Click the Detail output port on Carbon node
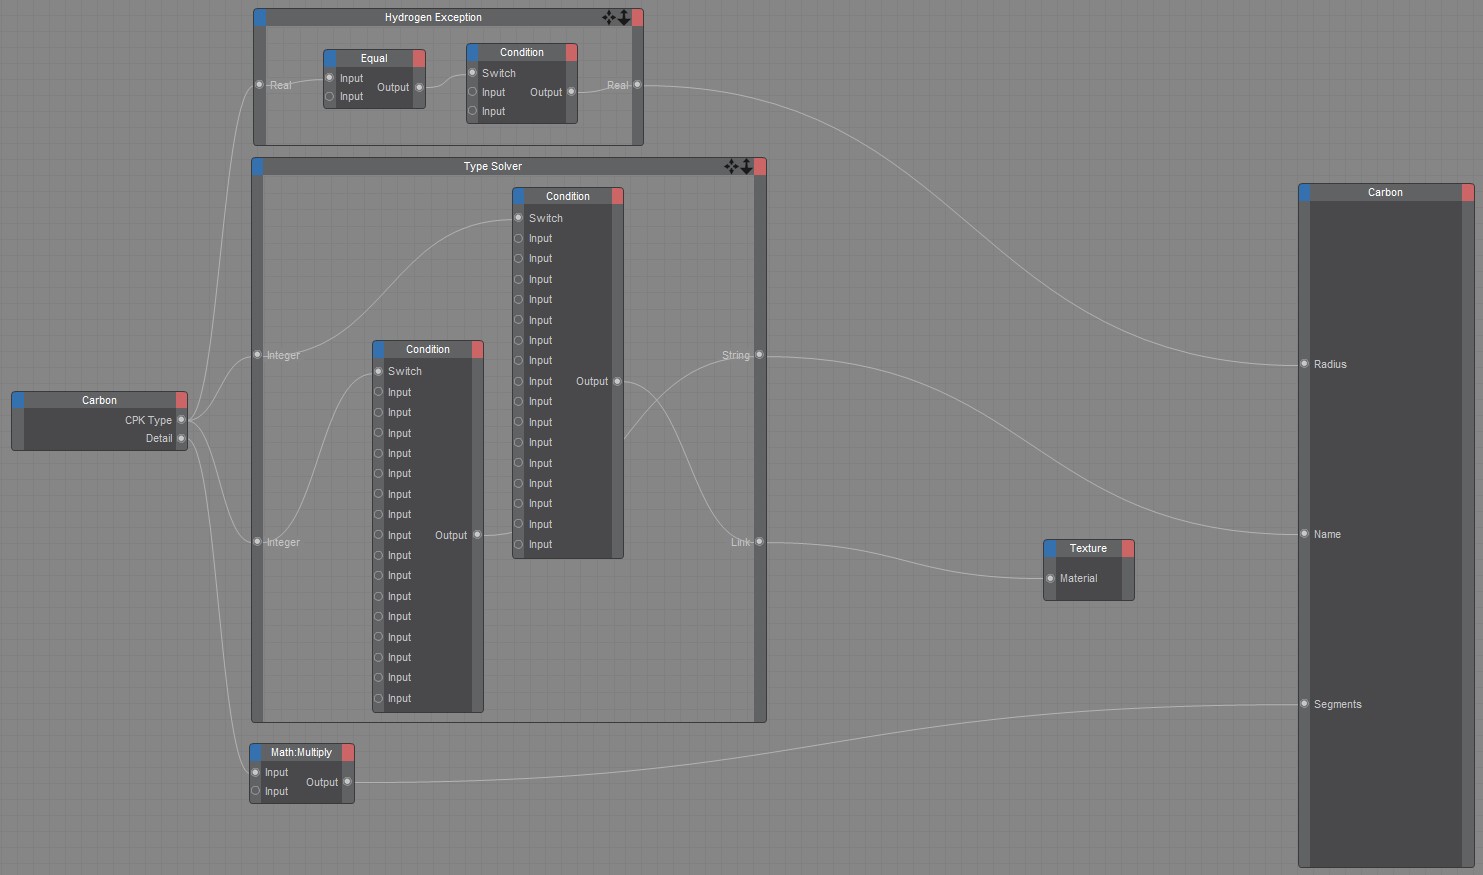Image resolution: width=1483 pixels, height=875 pixels. pyautogui.click(x=181, y=438)
